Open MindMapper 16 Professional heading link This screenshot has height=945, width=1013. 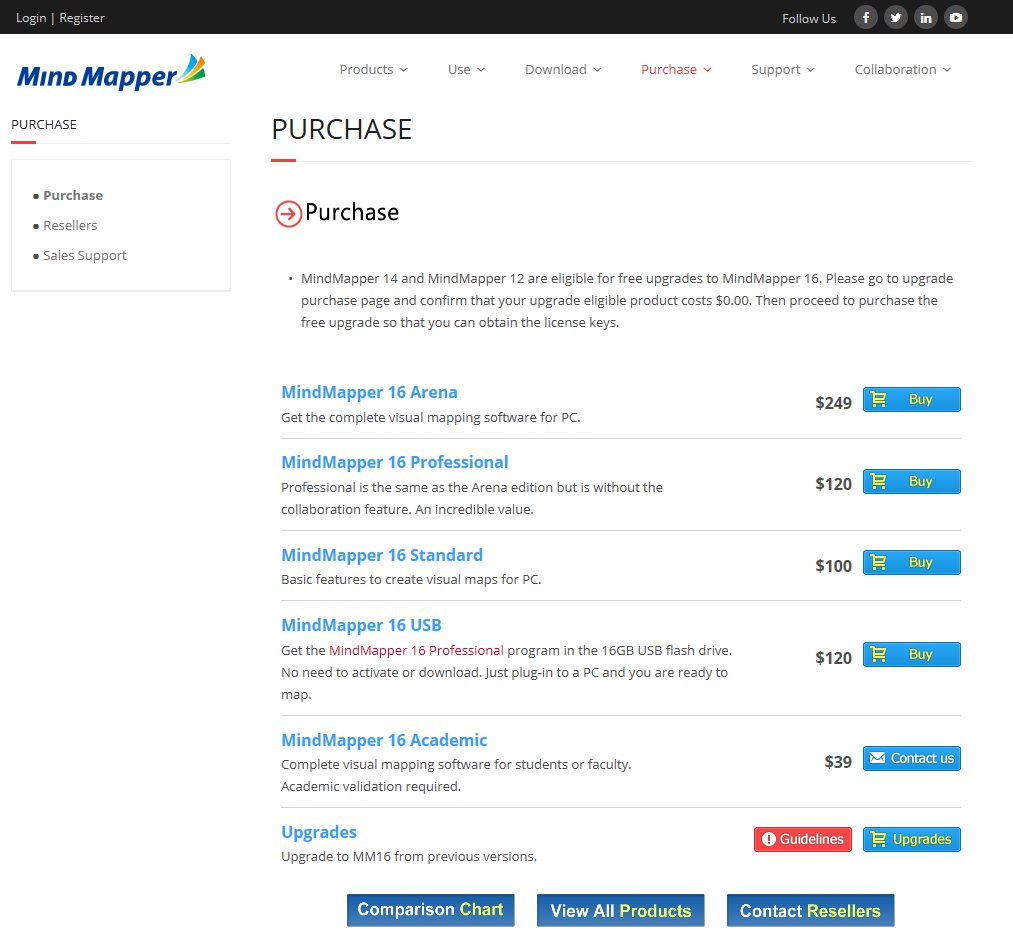395,462
